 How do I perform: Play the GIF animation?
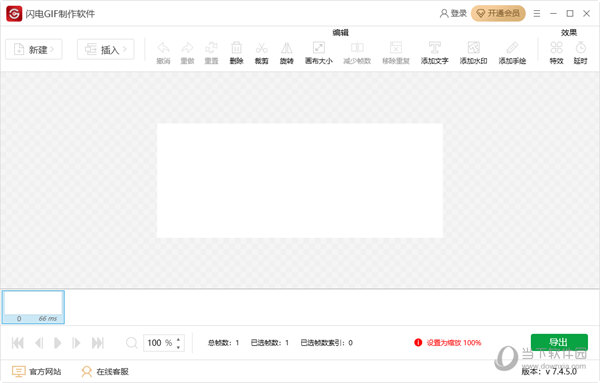58,343
